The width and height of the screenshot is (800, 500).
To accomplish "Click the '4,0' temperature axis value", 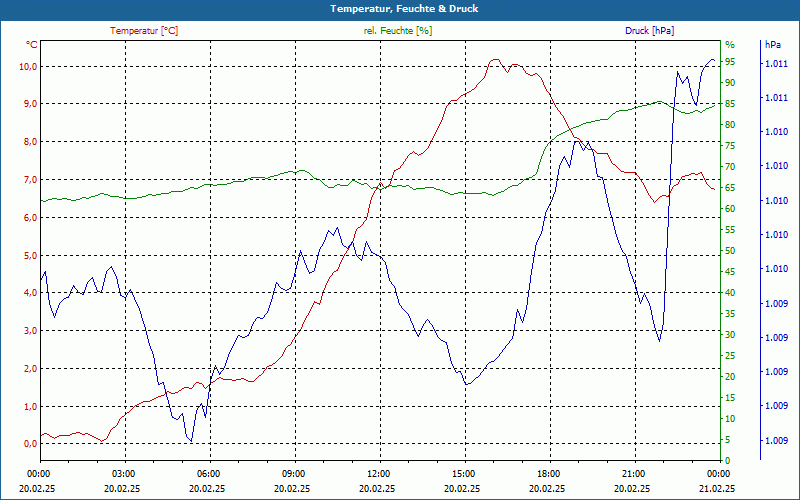I will click(30, 292).
